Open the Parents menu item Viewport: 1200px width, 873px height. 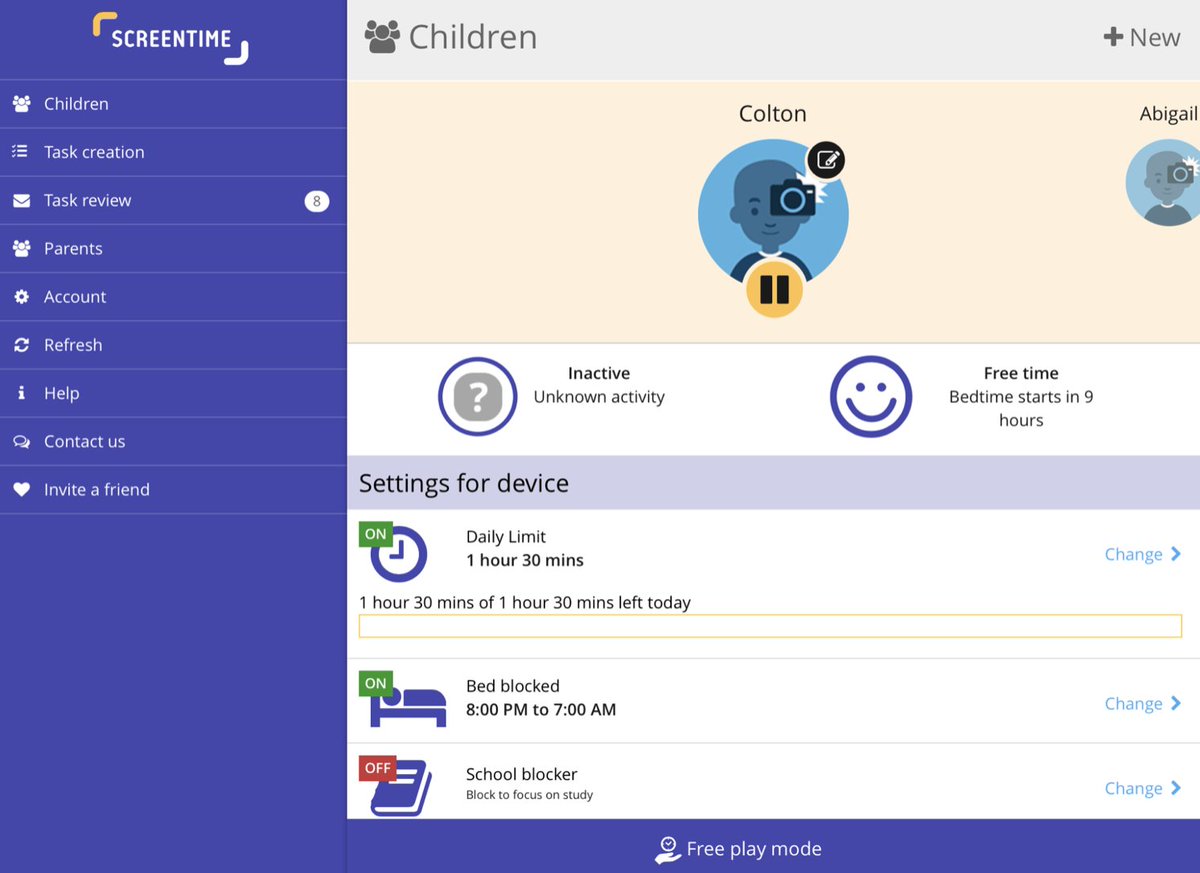[x=173, y=248]
